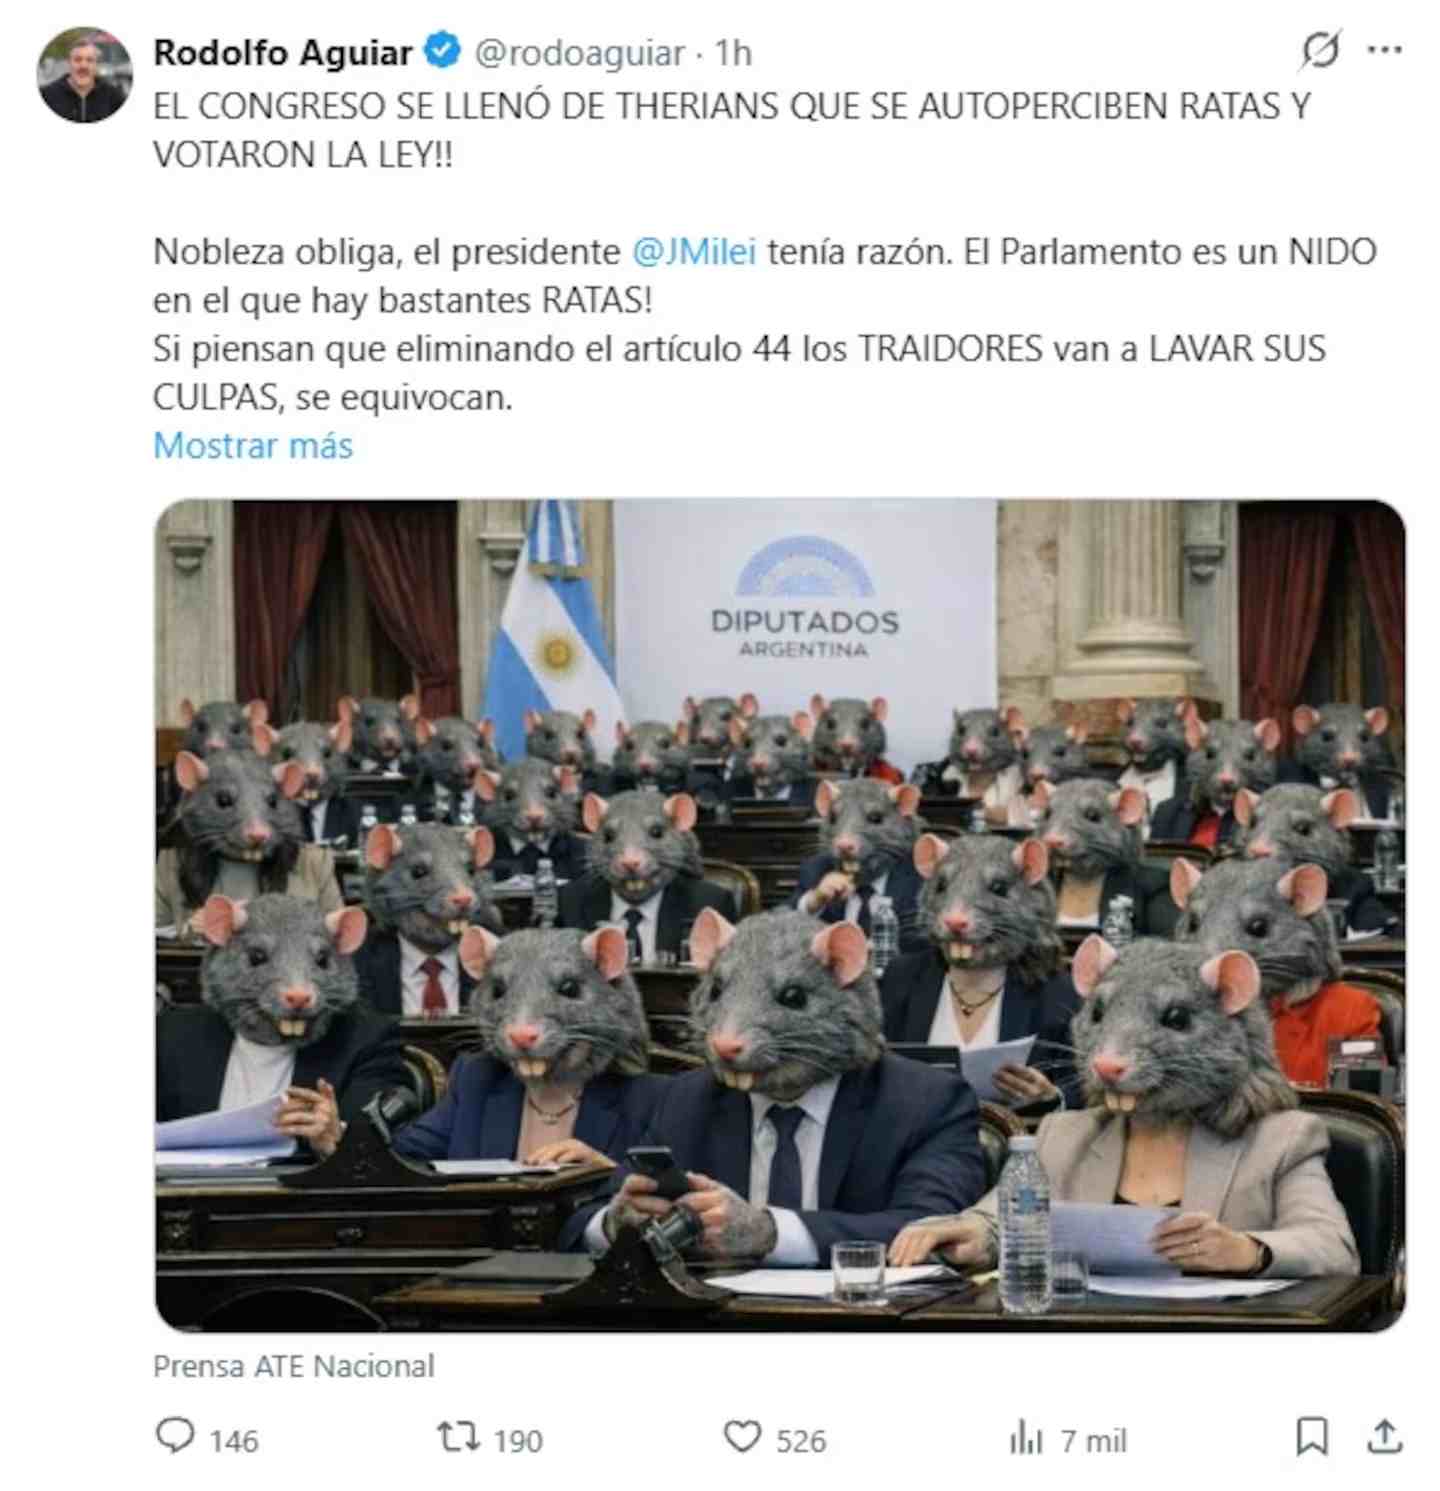This screenshot has height=1491, width=1440.
Task: Enlarge the rat-headed congress image
Action: 780,915
